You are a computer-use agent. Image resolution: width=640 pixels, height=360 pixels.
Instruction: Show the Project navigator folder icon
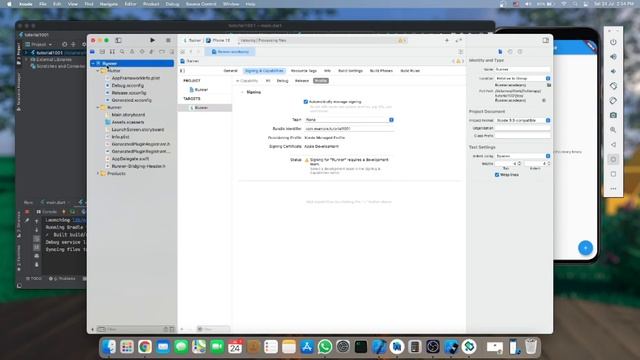coord(93,52)
